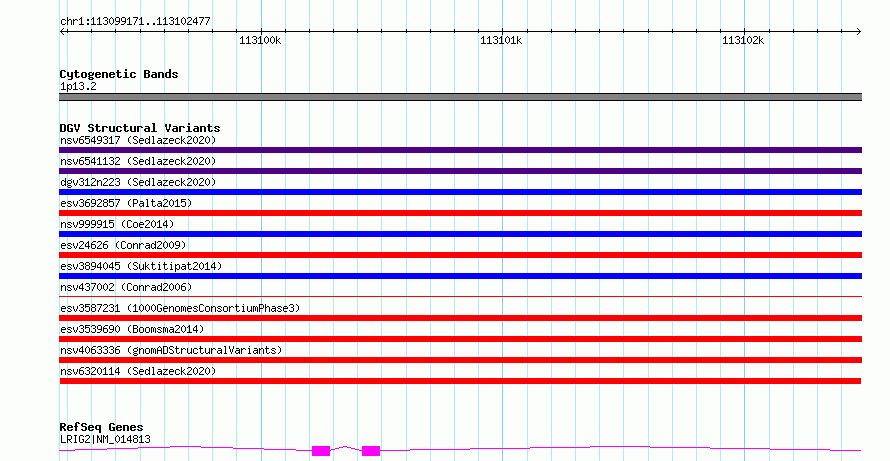This screenshot has width=890, height=461.
Task: Select the thin red nsv437002 variant line
Action: 460,296
